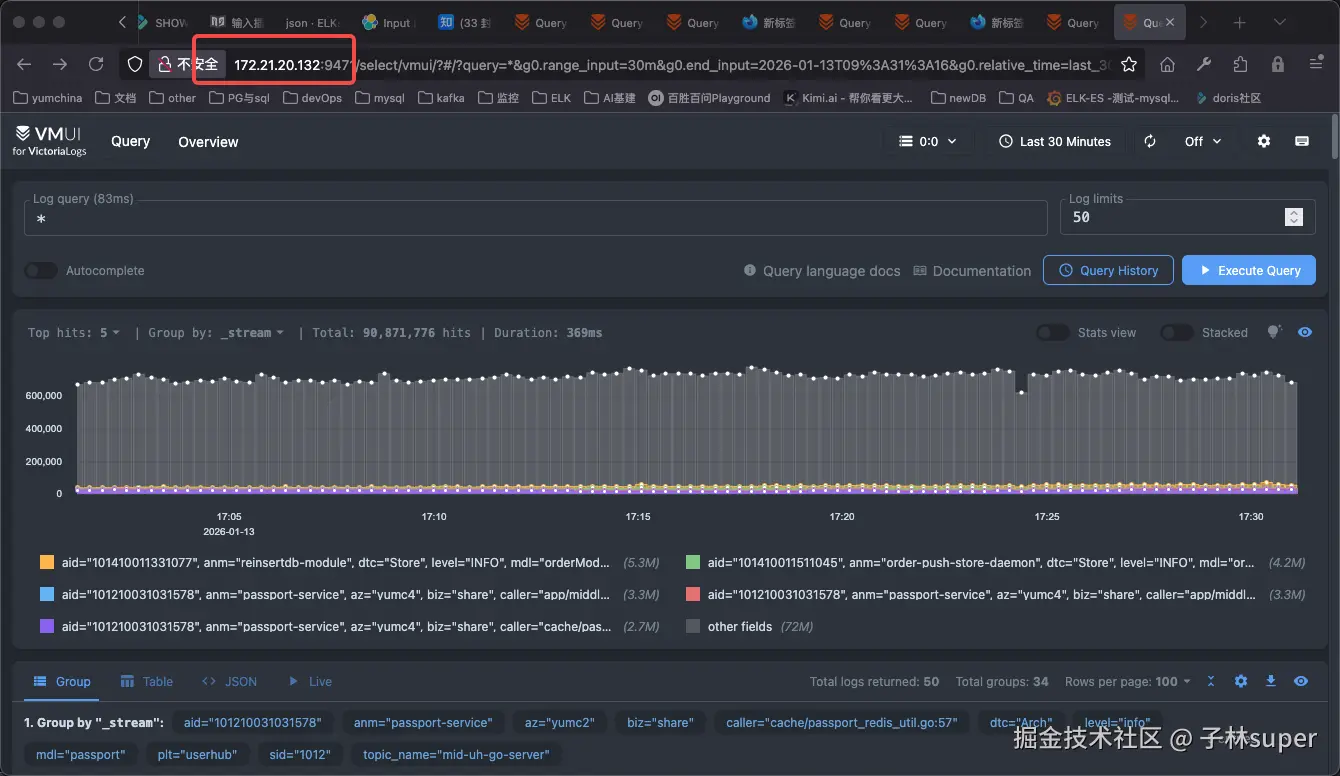Select orange reinsertdb-module legend swatch
The image size is (1340, 776).
[x=46, y=562]
